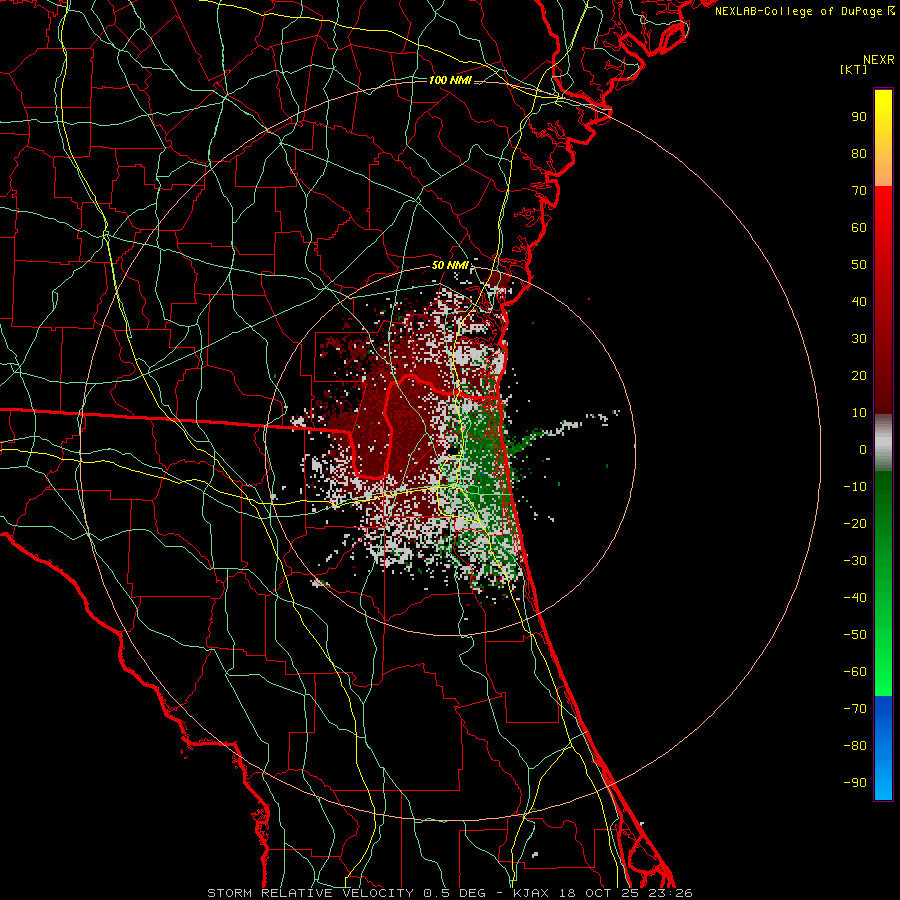
Task: Click the "18 OCT 25" date text
Action: [x=599, y=893]
